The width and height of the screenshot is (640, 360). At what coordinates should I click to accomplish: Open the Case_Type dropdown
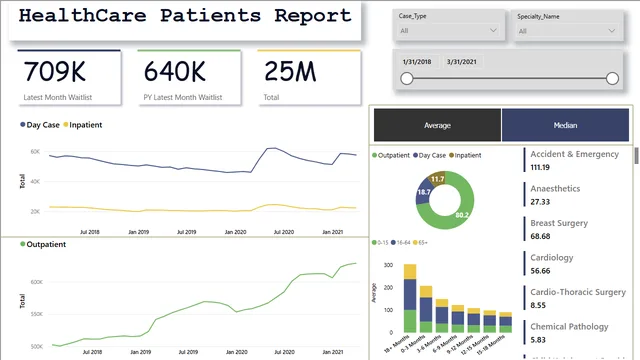(448, 31)
